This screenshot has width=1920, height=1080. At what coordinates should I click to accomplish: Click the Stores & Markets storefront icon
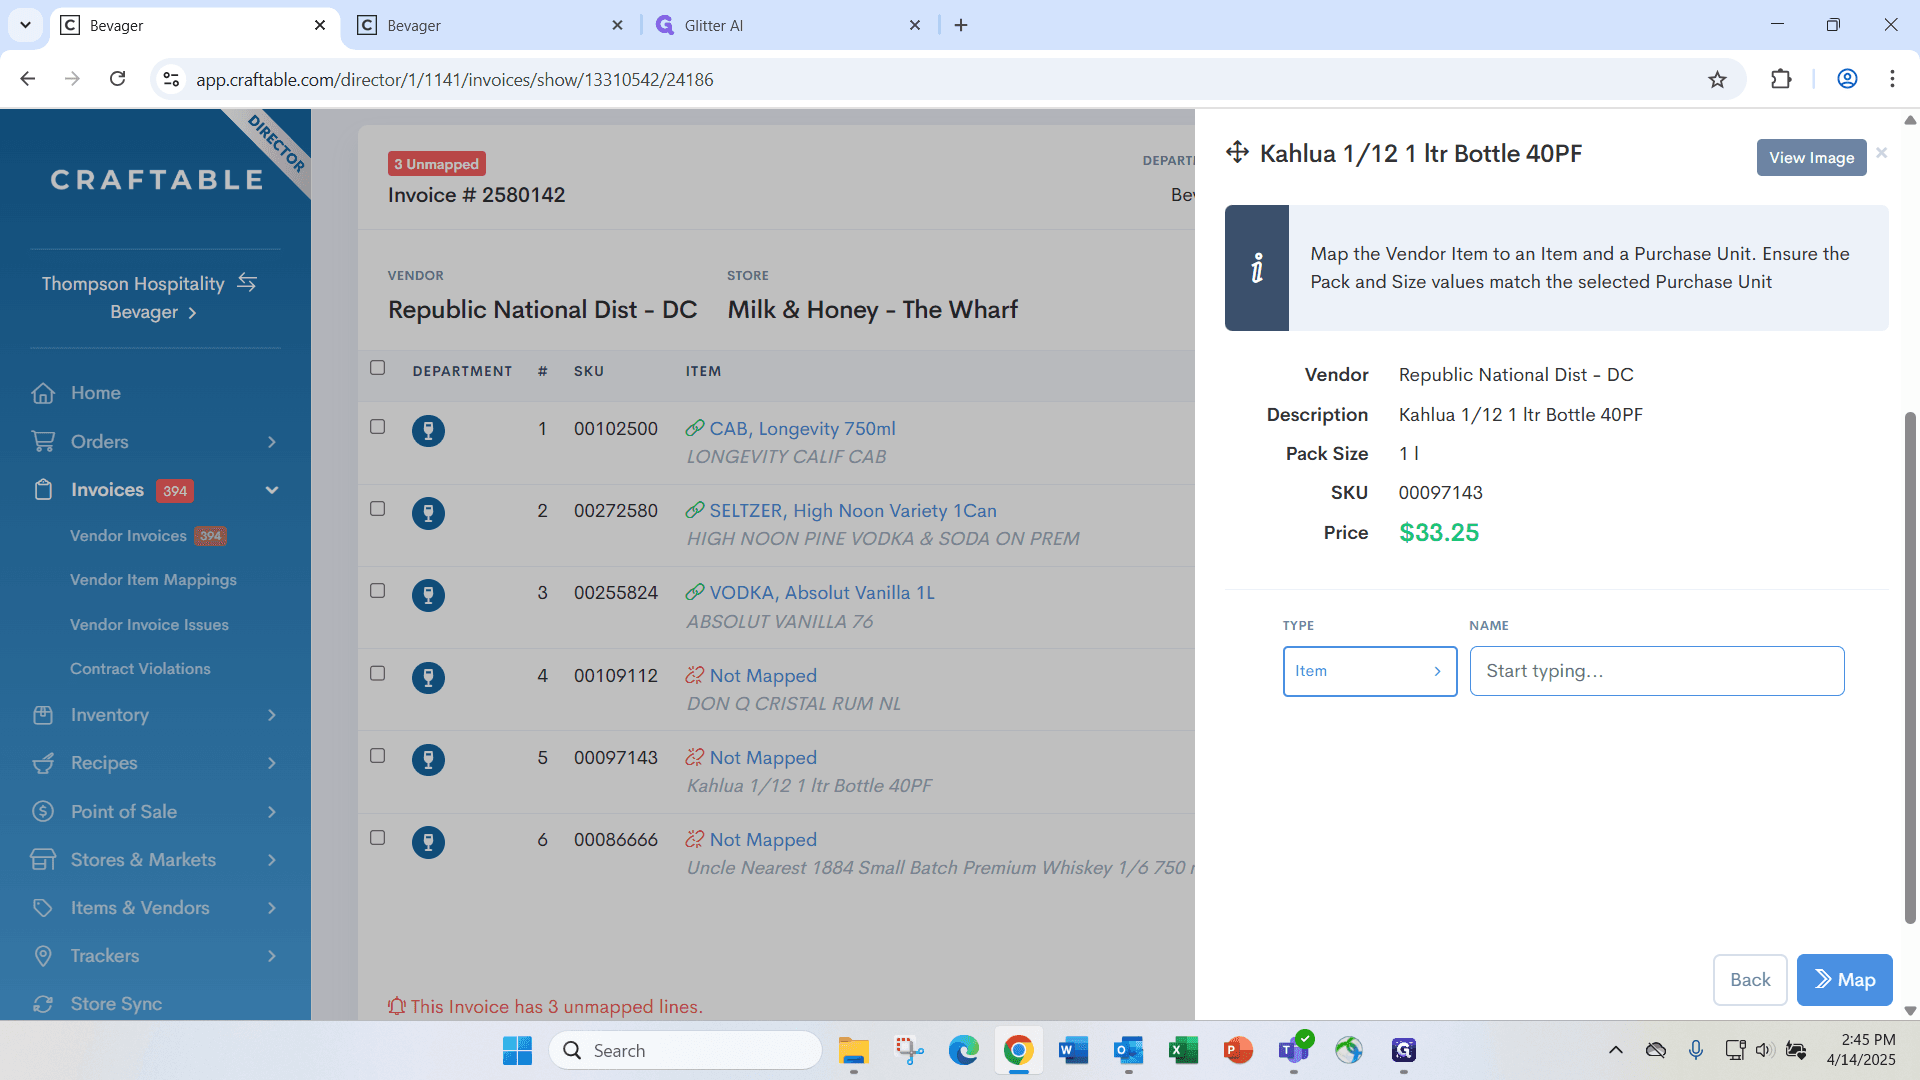pos(43,859)
